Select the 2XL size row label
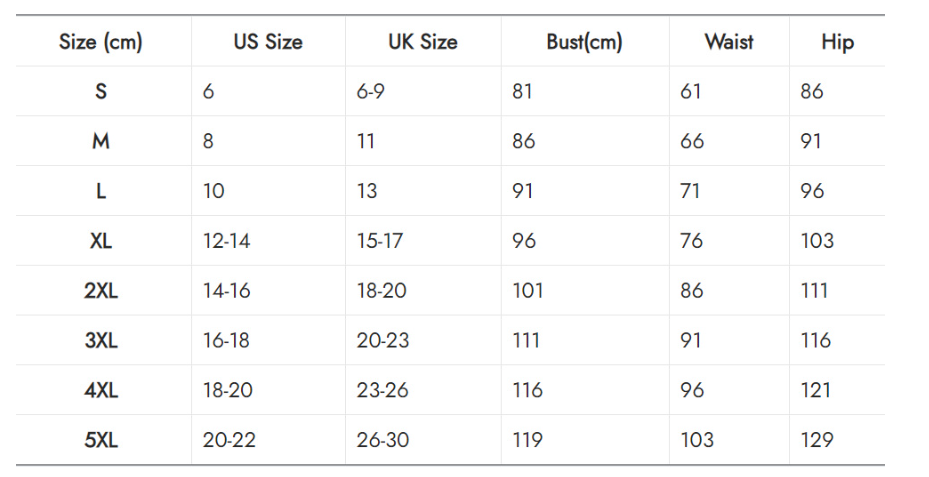 [101, 291]
